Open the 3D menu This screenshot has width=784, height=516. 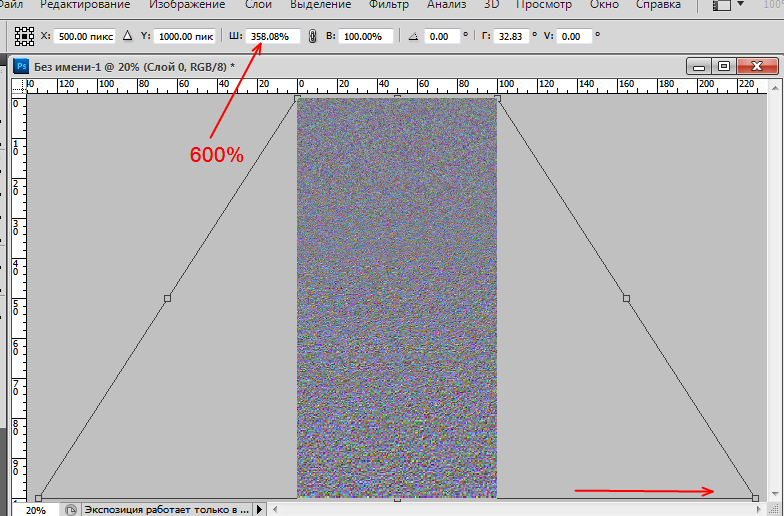click(x=492, y=4)
